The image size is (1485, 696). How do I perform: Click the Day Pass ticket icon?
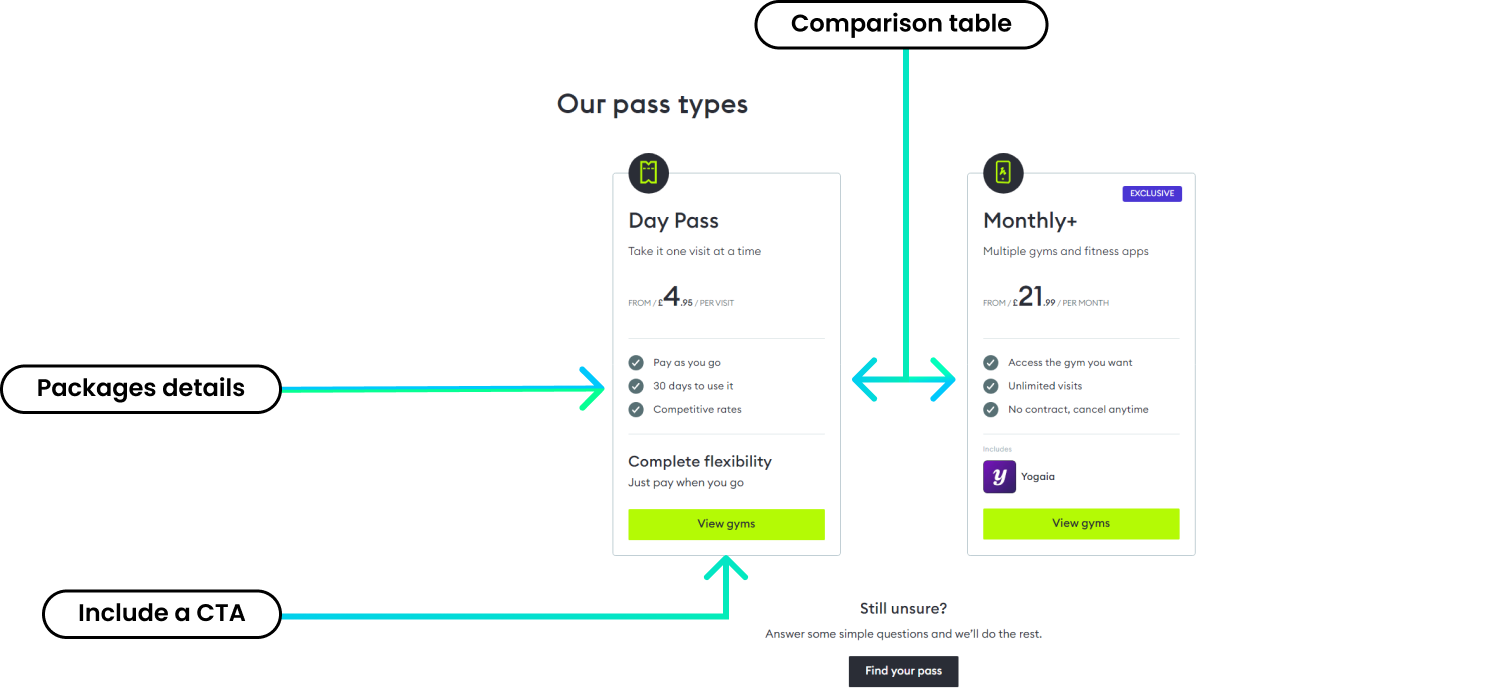[648, 173]
